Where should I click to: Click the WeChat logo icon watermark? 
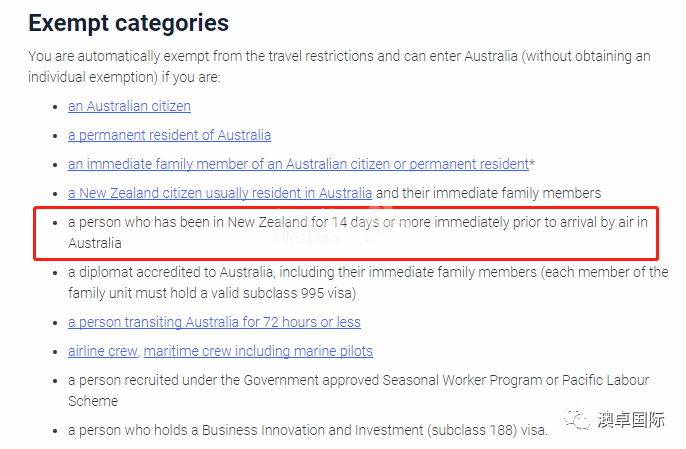(x=577, y=419)
